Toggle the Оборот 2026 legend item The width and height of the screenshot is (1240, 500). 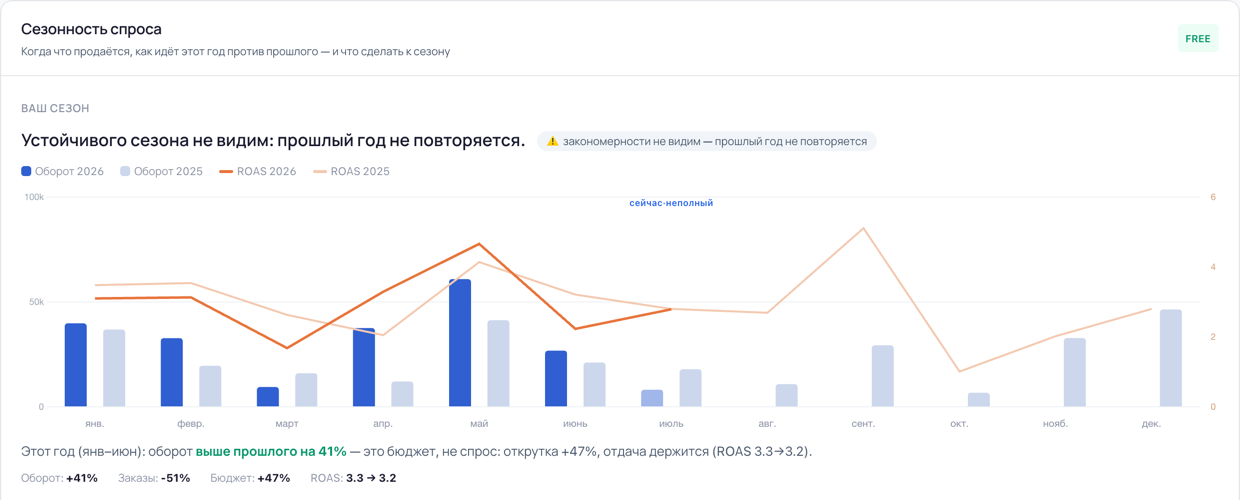[63, 171]
